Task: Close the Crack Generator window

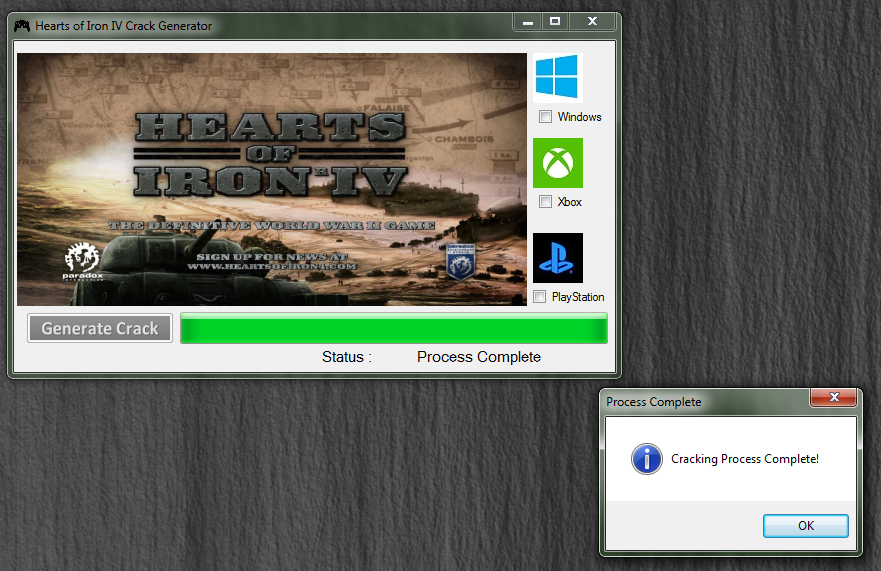Action: 592,22
